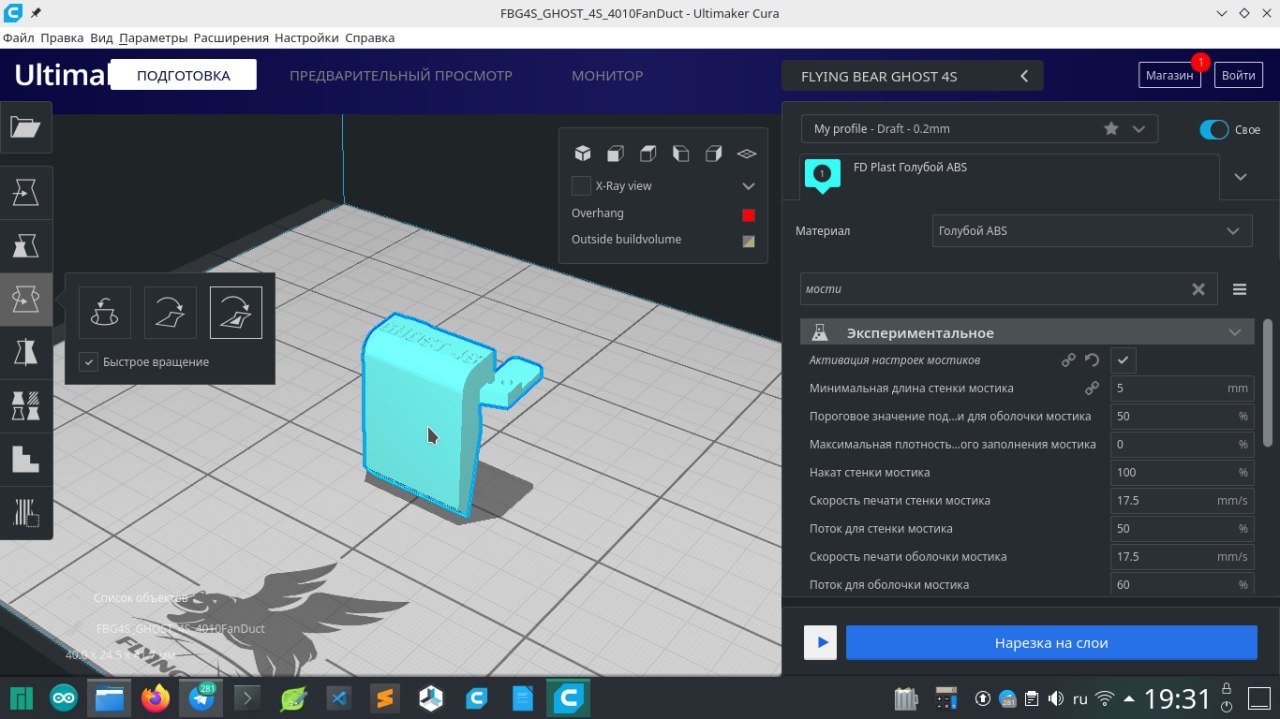Click the front view cube icon

[615, 153]
